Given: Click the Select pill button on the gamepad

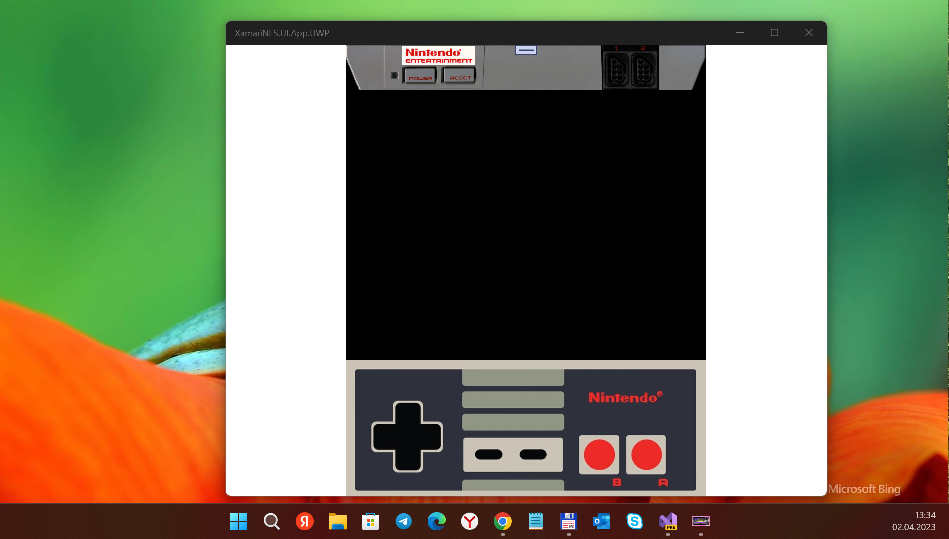Looking at the screenshot, I should pyautogui.click(x=488, y=454).
